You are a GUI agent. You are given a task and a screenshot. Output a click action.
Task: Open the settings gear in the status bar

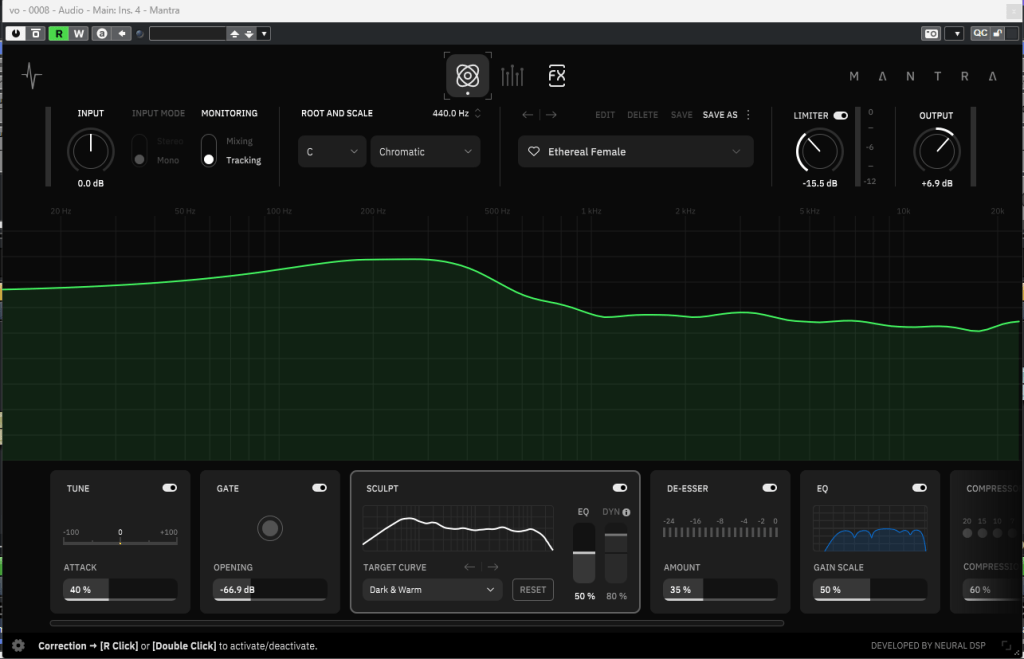click(18, 646)
